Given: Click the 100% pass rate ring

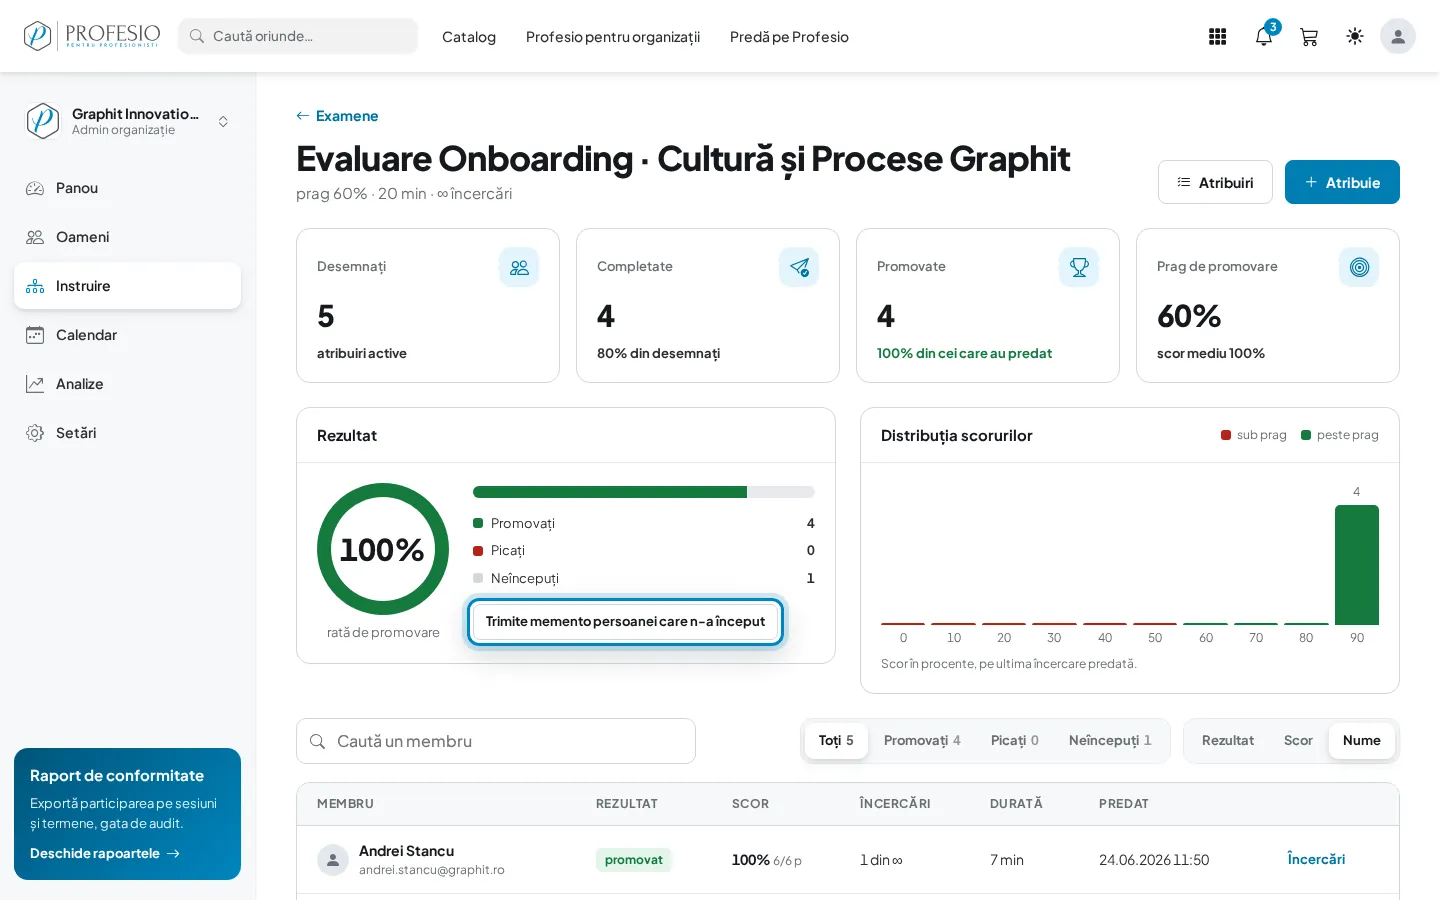Looking at the screenshot, I should pyautogui.click(x=383, y=549).
